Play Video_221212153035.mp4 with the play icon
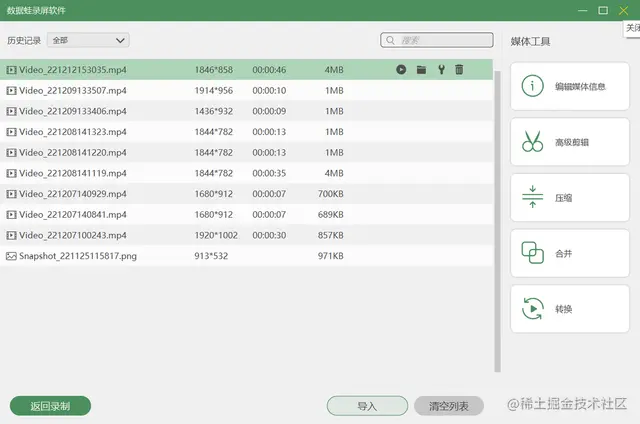640x424 pixels. click(401, 69)
